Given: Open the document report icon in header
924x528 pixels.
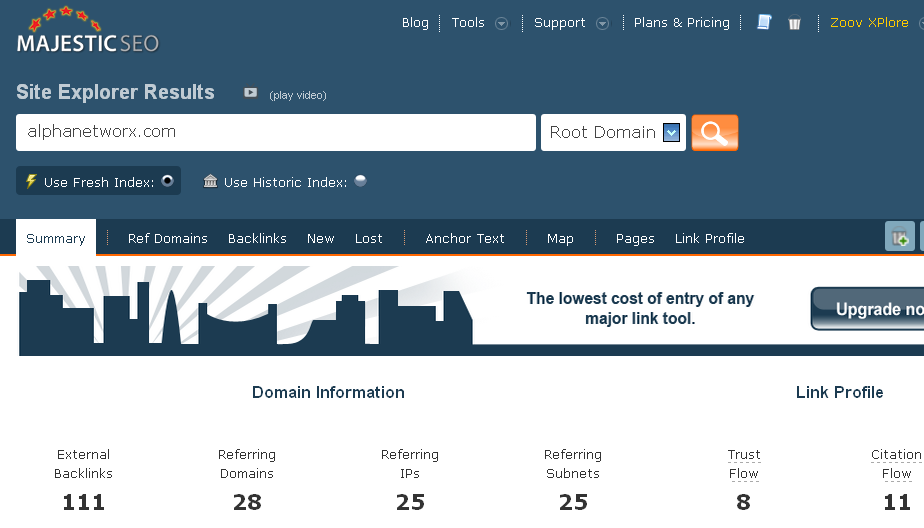Looking at the screenshot, I should coord(764,23).
